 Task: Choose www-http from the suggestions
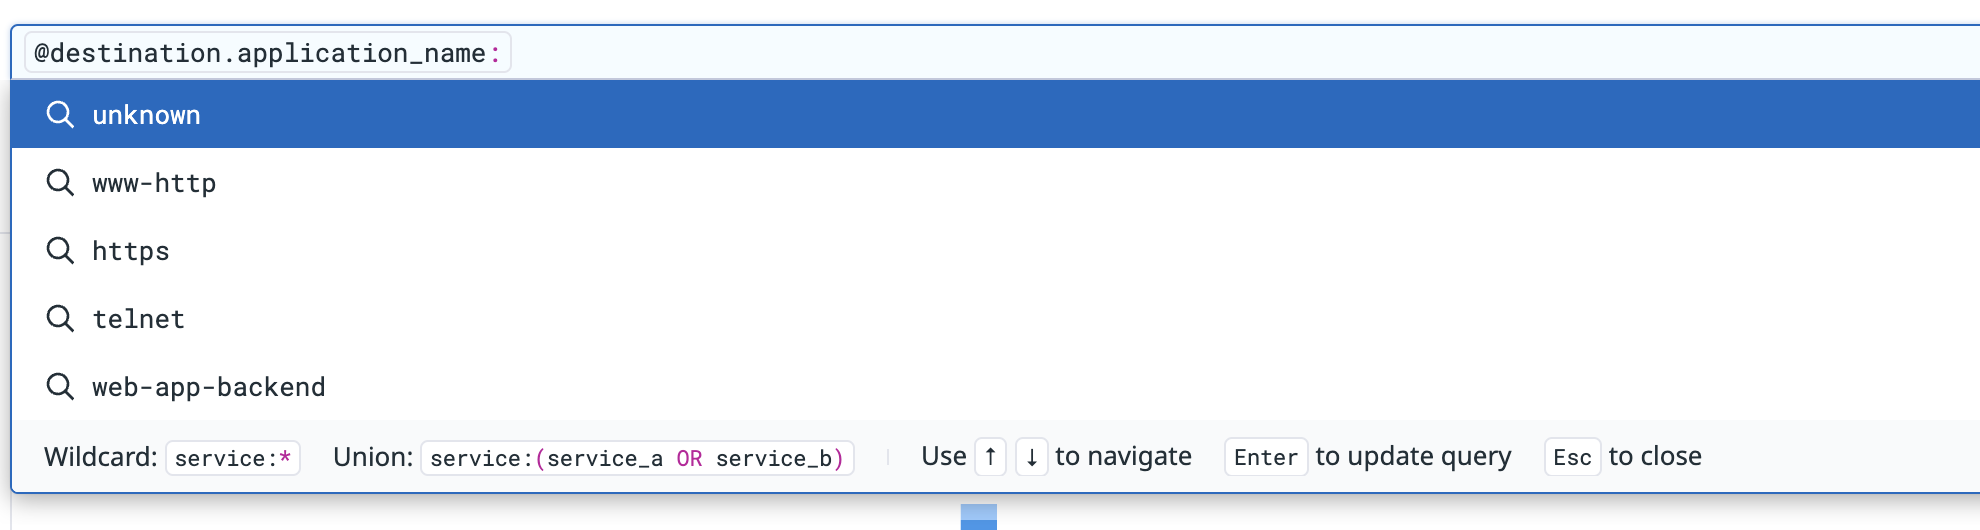point(995,183)
